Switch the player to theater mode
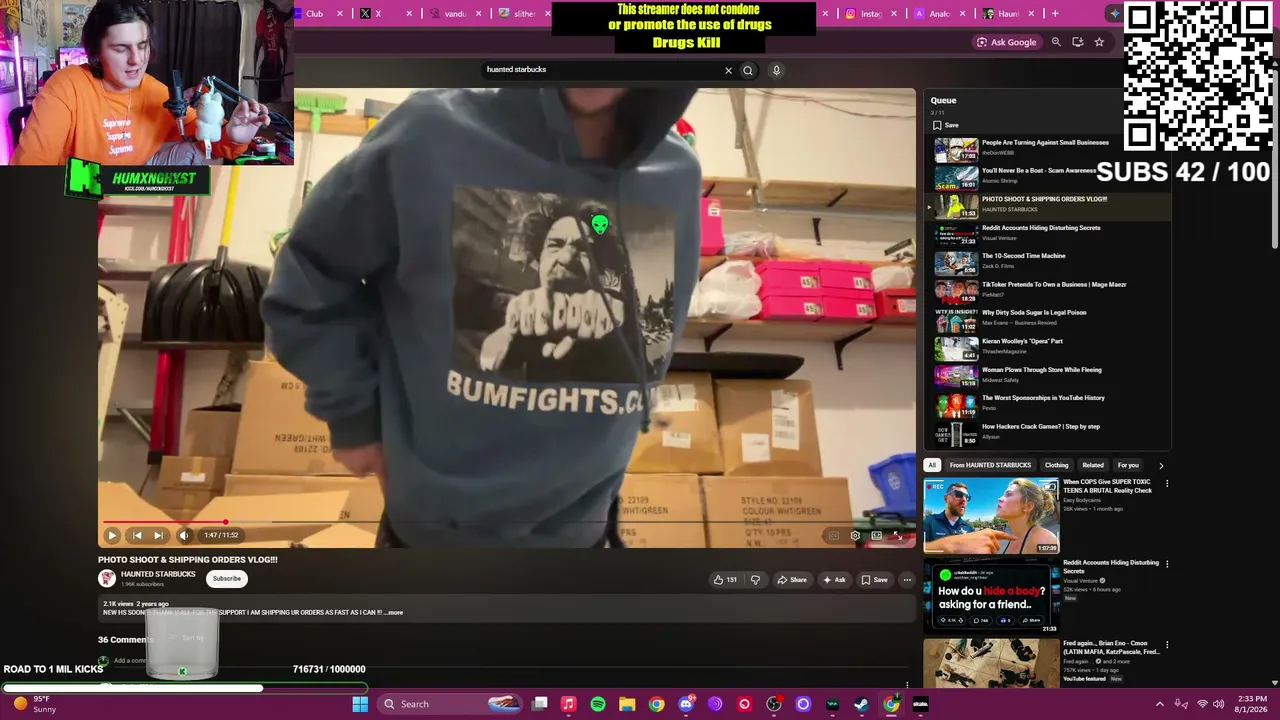 pos(876,536)
